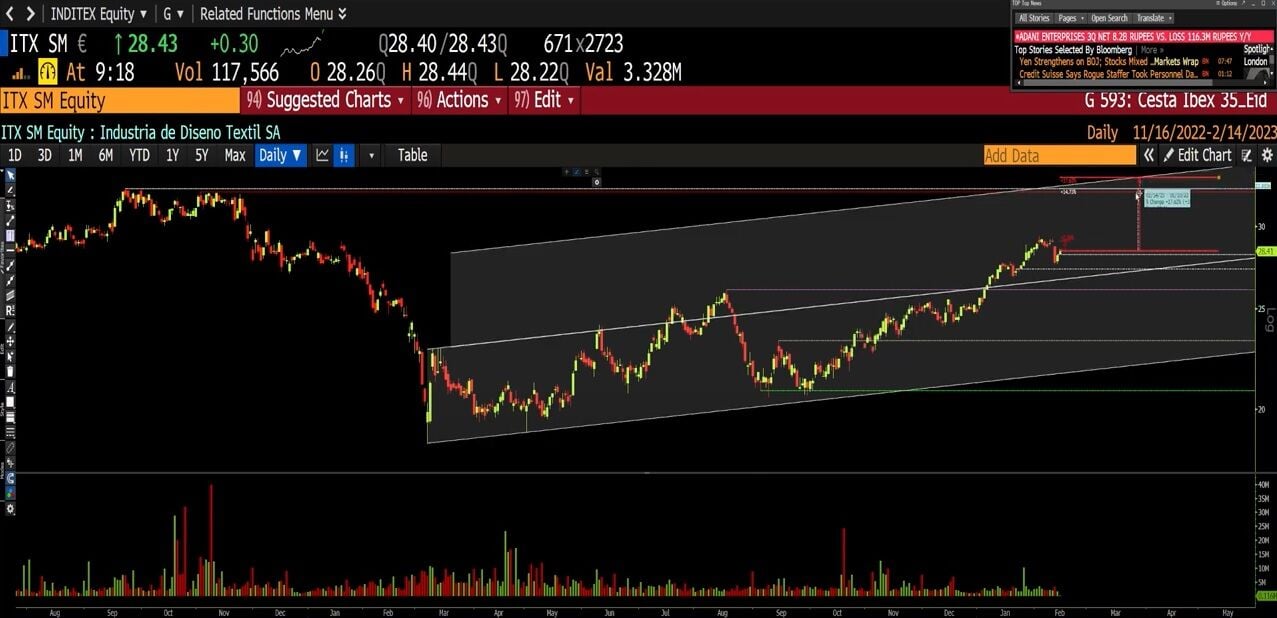The image size is (1277, 618).
Task: Click the Spotlight London panel
Action: (x=1256, y=55)
